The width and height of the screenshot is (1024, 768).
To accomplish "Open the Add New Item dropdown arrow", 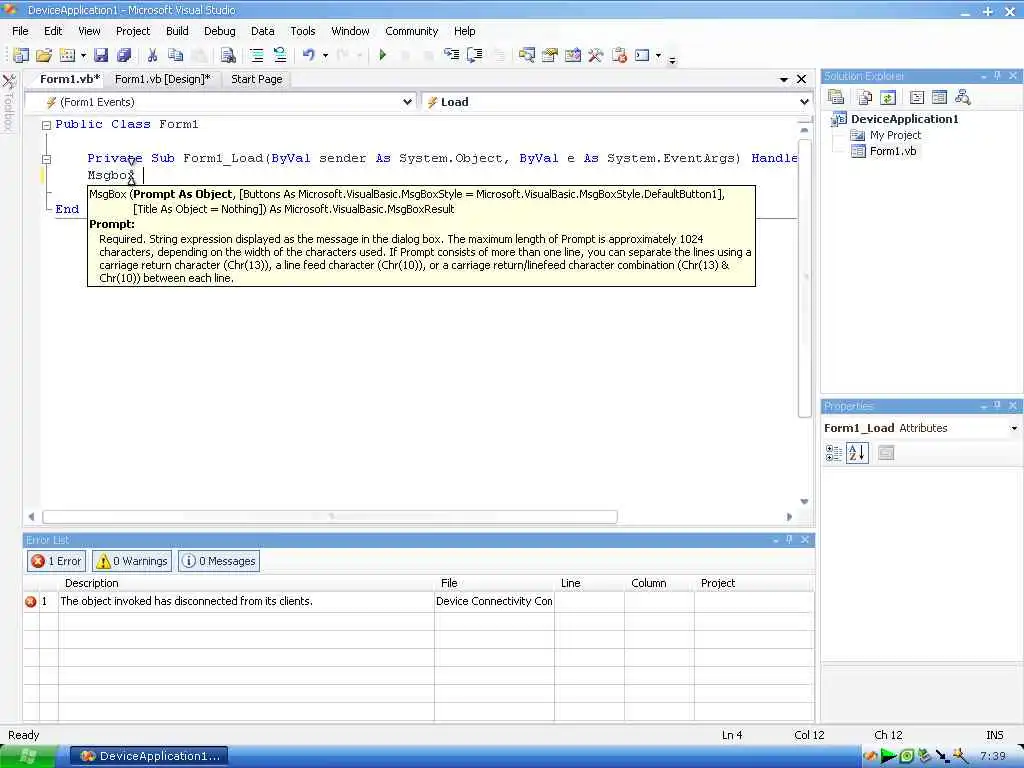I will click(x=83, y=56).
